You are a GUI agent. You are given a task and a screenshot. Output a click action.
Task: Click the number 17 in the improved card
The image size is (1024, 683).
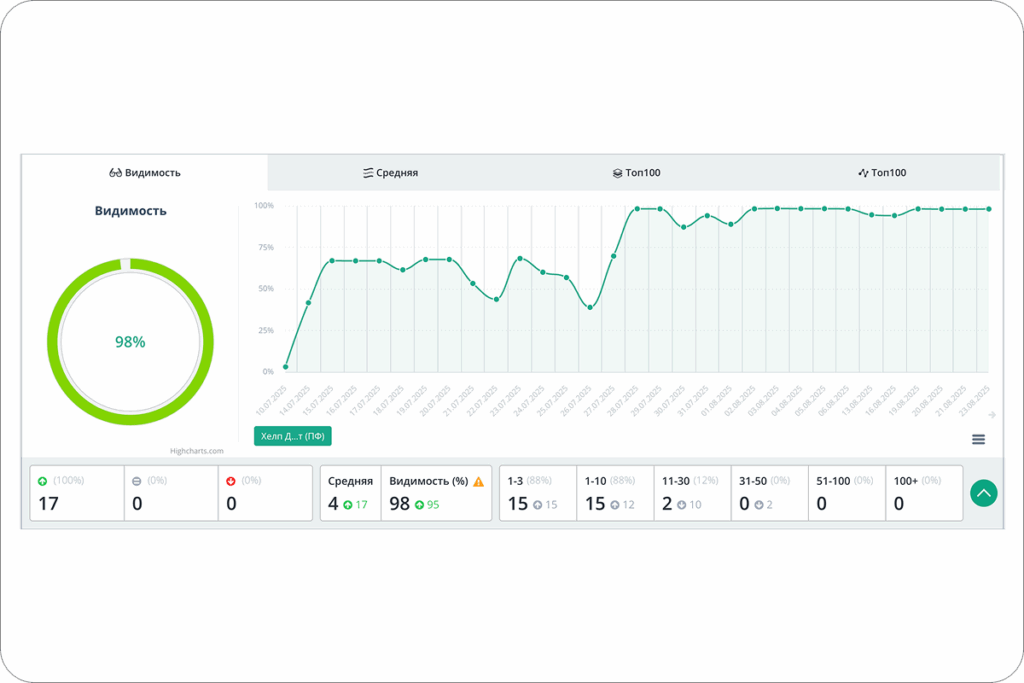coord(48,503)
